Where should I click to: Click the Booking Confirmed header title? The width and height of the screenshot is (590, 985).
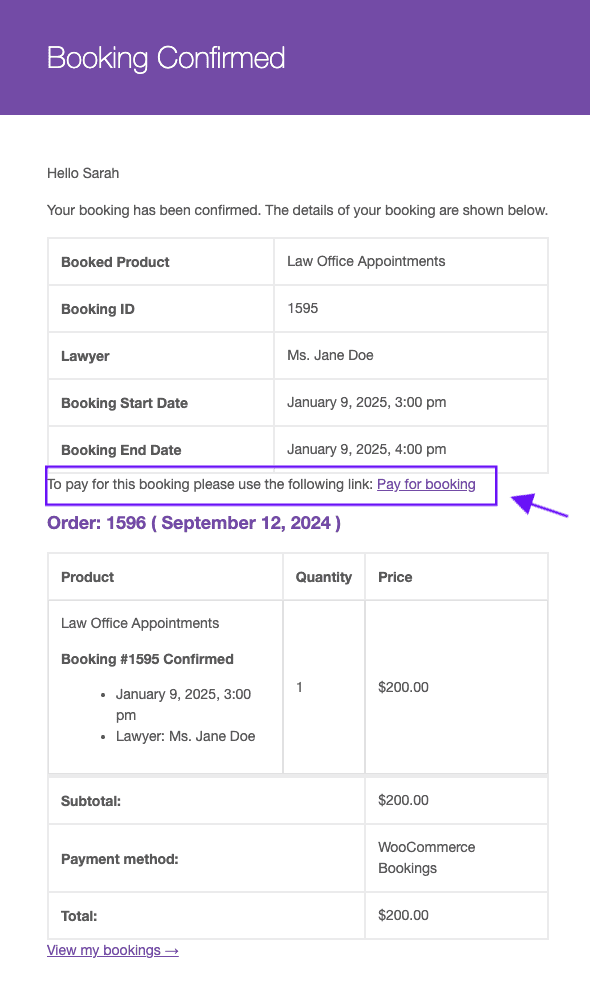(x=166, y=58)
